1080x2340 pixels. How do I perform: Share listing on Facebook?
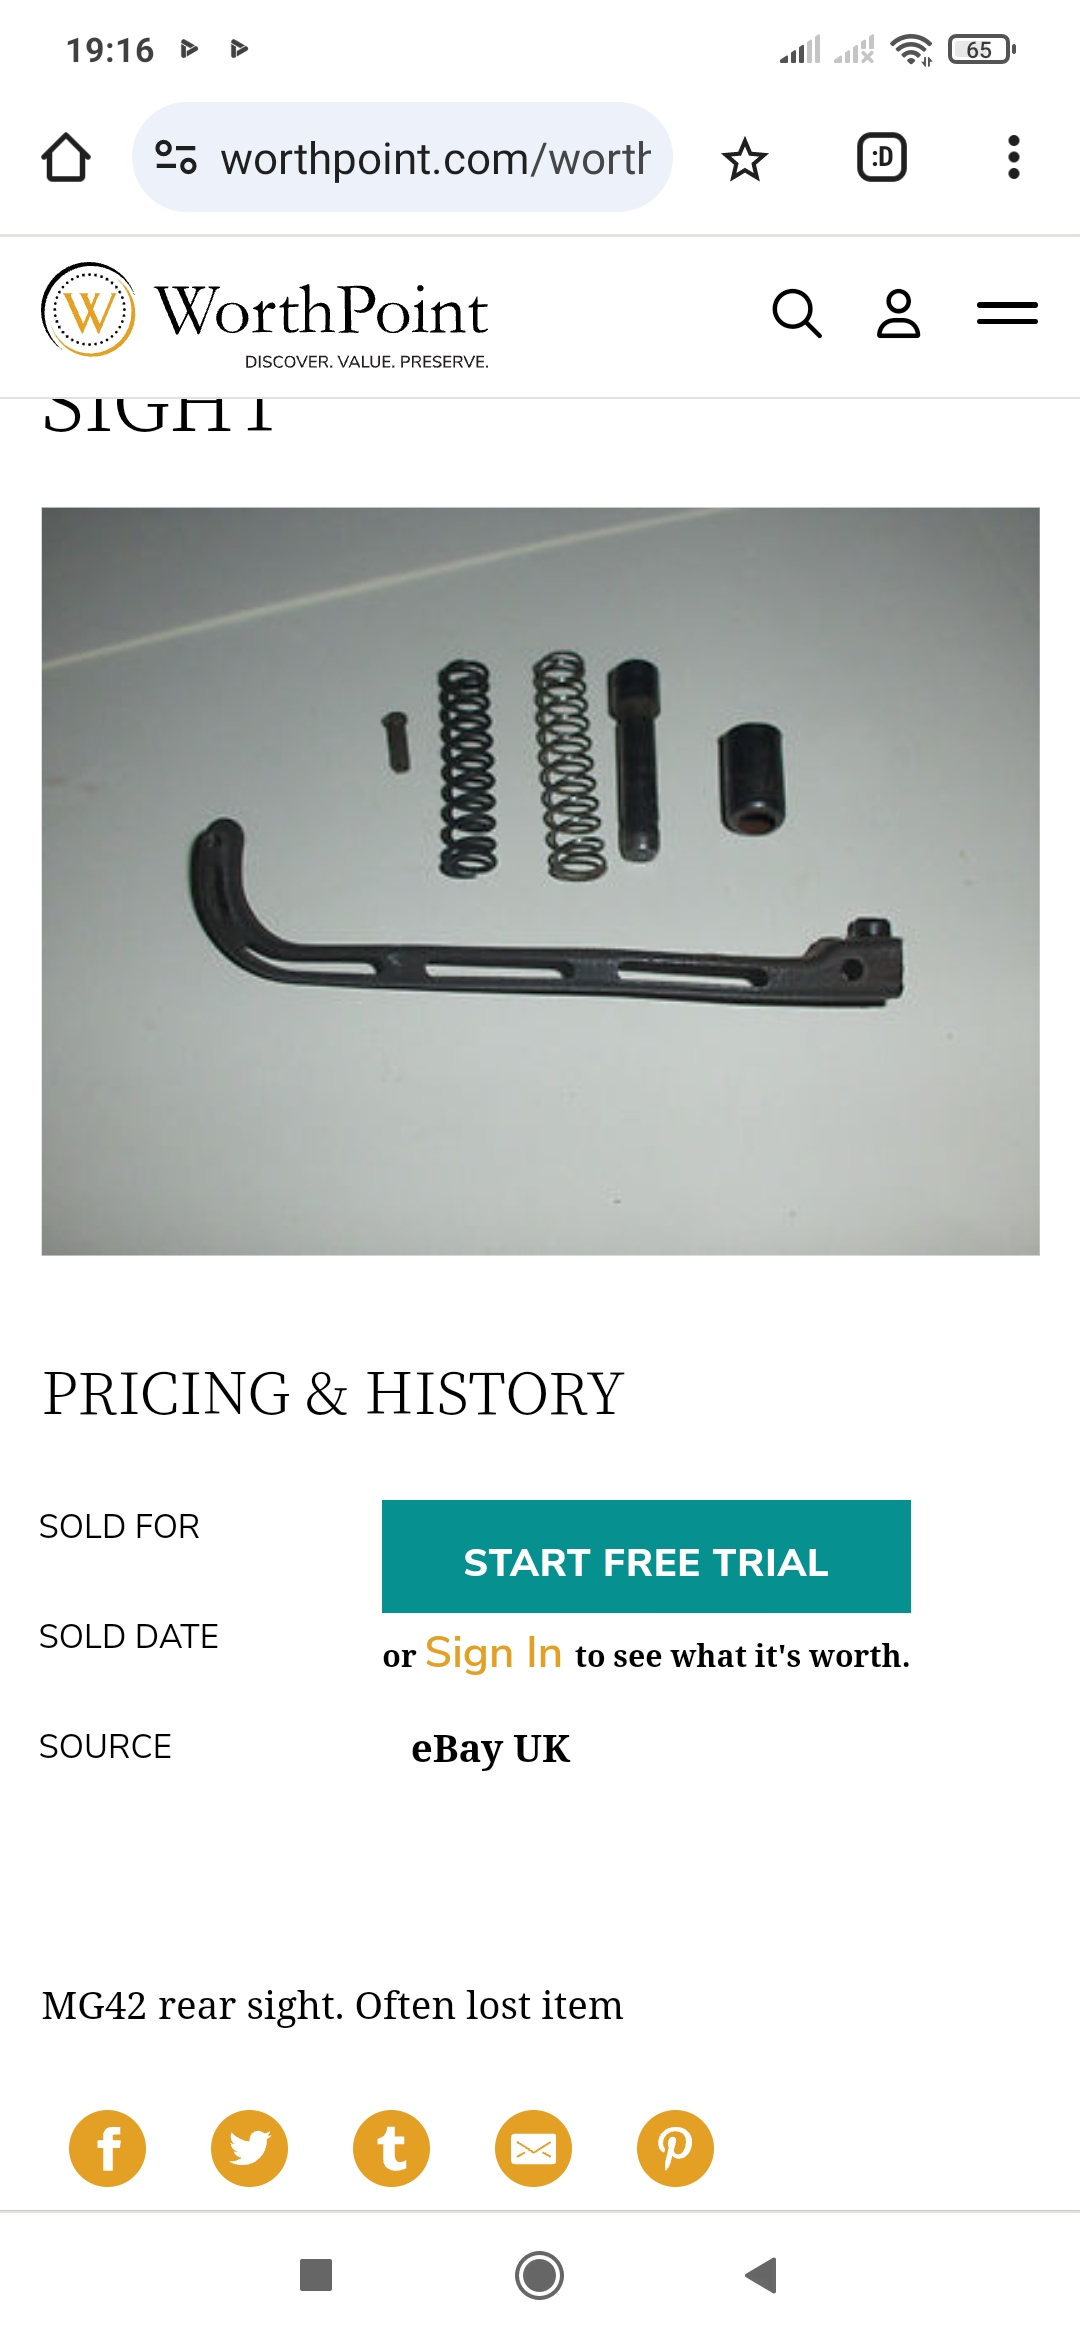tap(107, 2148)
